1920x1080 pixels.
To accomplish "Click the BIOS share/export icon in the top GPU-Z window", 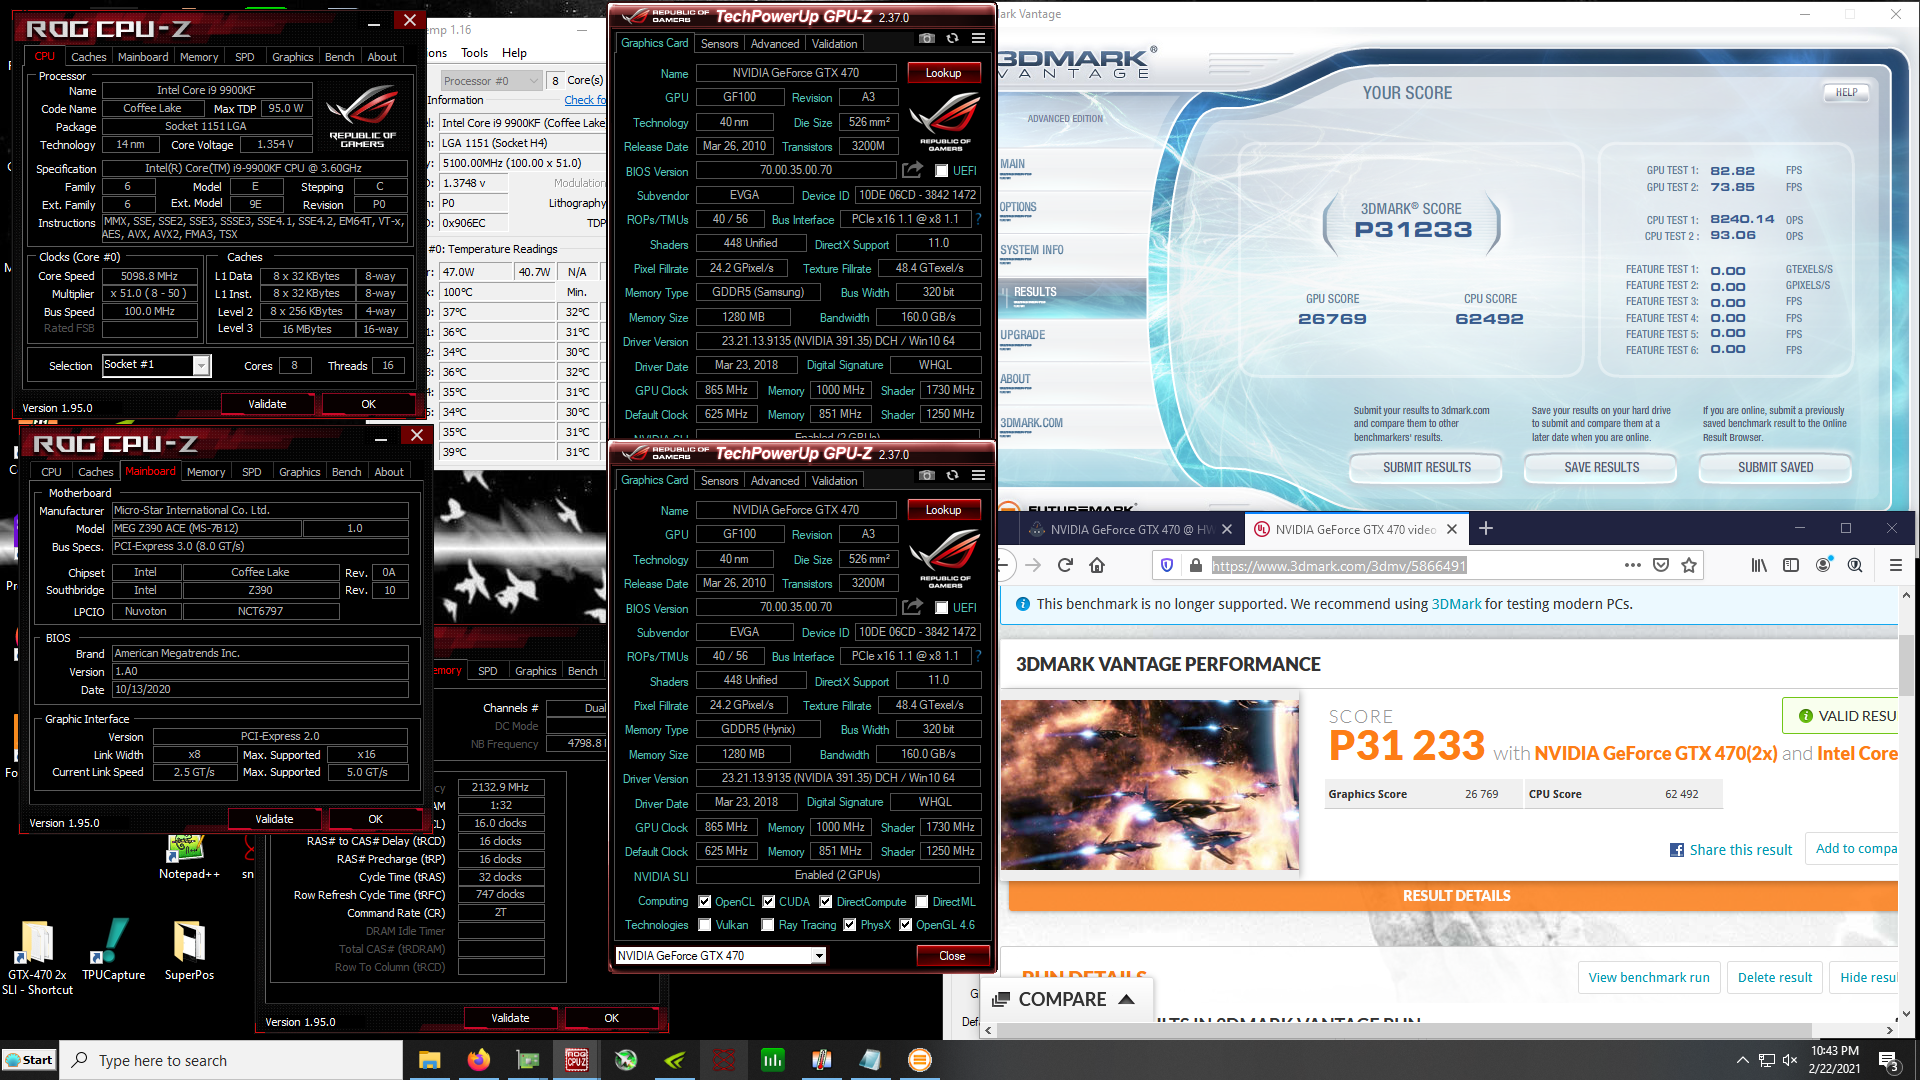I will click(x=912, y=171).
